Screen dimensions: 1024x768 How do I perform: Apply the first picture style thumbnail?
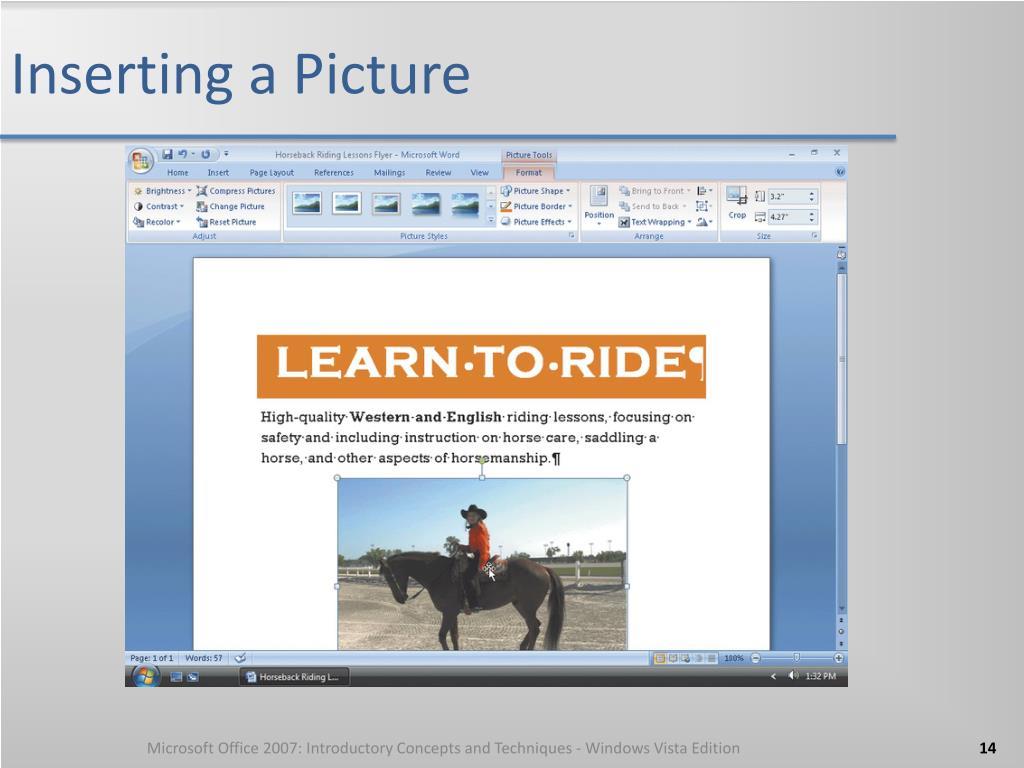click(306, 203)
